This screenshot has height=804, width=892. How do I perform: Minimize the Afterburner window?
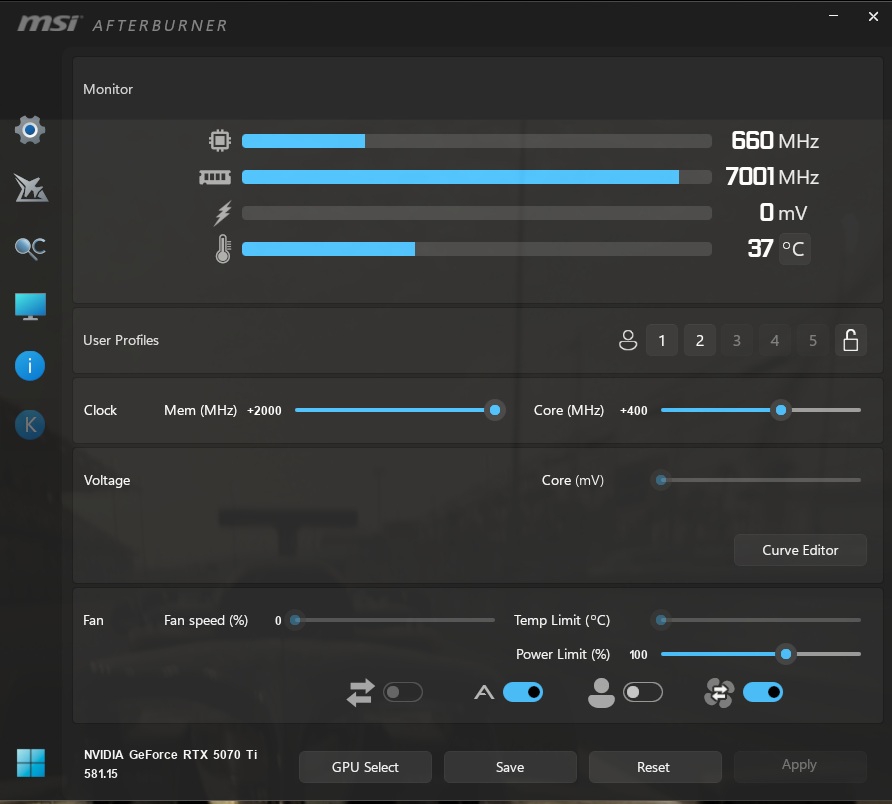[x=833, y=16]
